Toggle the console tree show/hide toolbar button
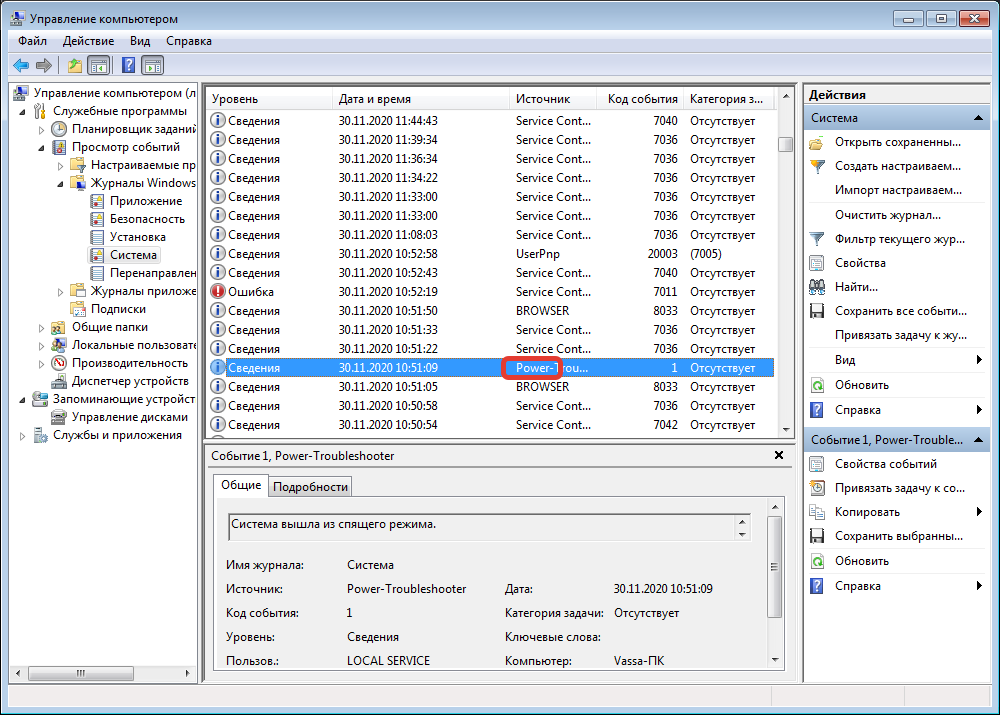This screenshot has height=715, width=1000. (x=99, y=66)
